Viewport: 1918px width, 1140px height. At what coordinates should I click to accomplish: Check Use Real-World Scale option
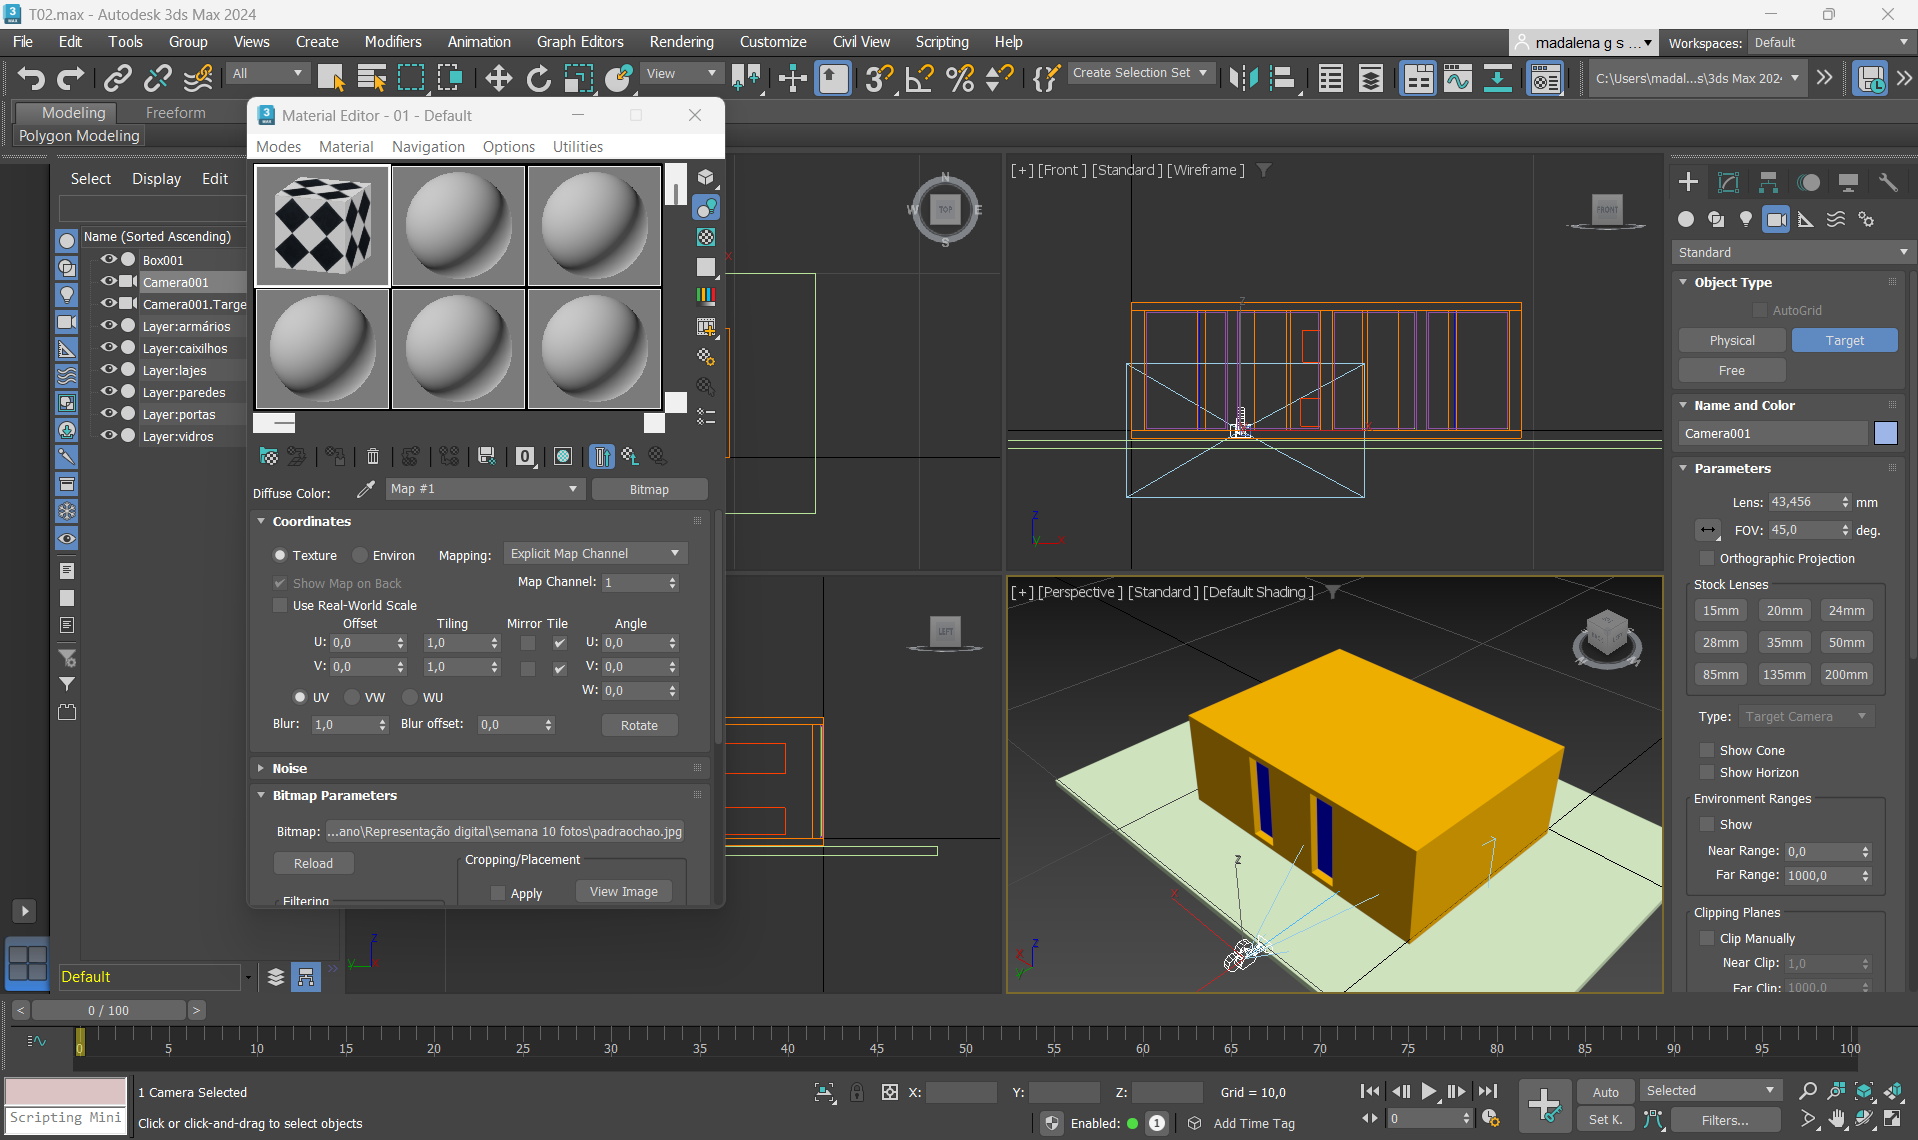280,605
